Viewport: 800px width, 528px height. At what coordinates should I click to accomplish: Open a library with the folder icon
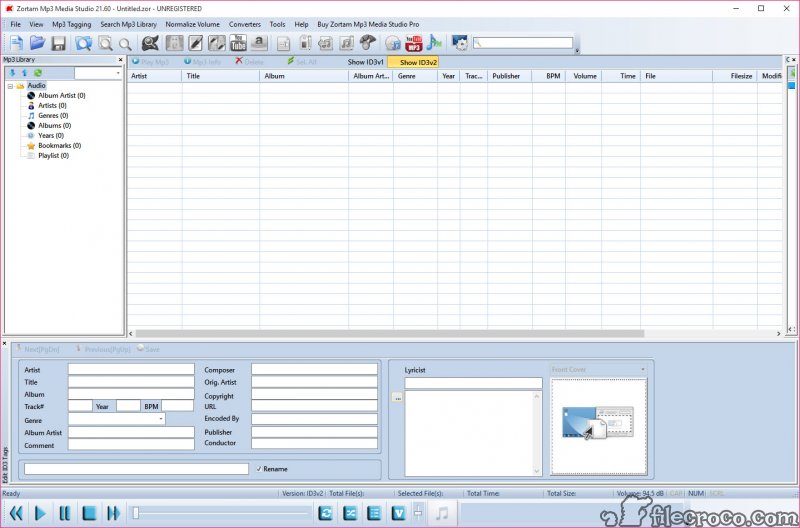(37, 43)
